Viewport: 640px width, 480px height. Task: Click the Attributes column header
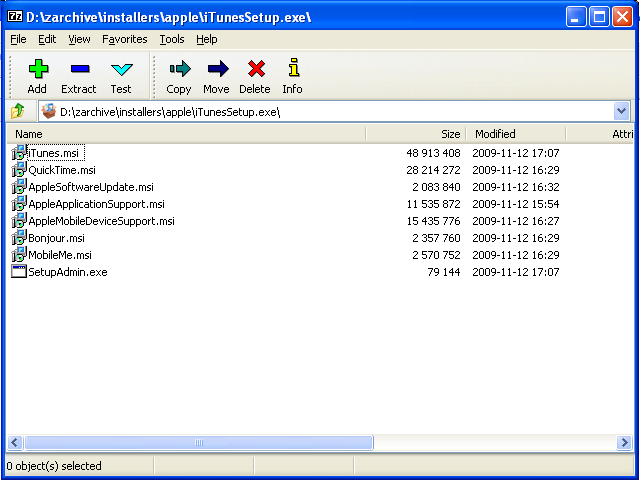600,134
